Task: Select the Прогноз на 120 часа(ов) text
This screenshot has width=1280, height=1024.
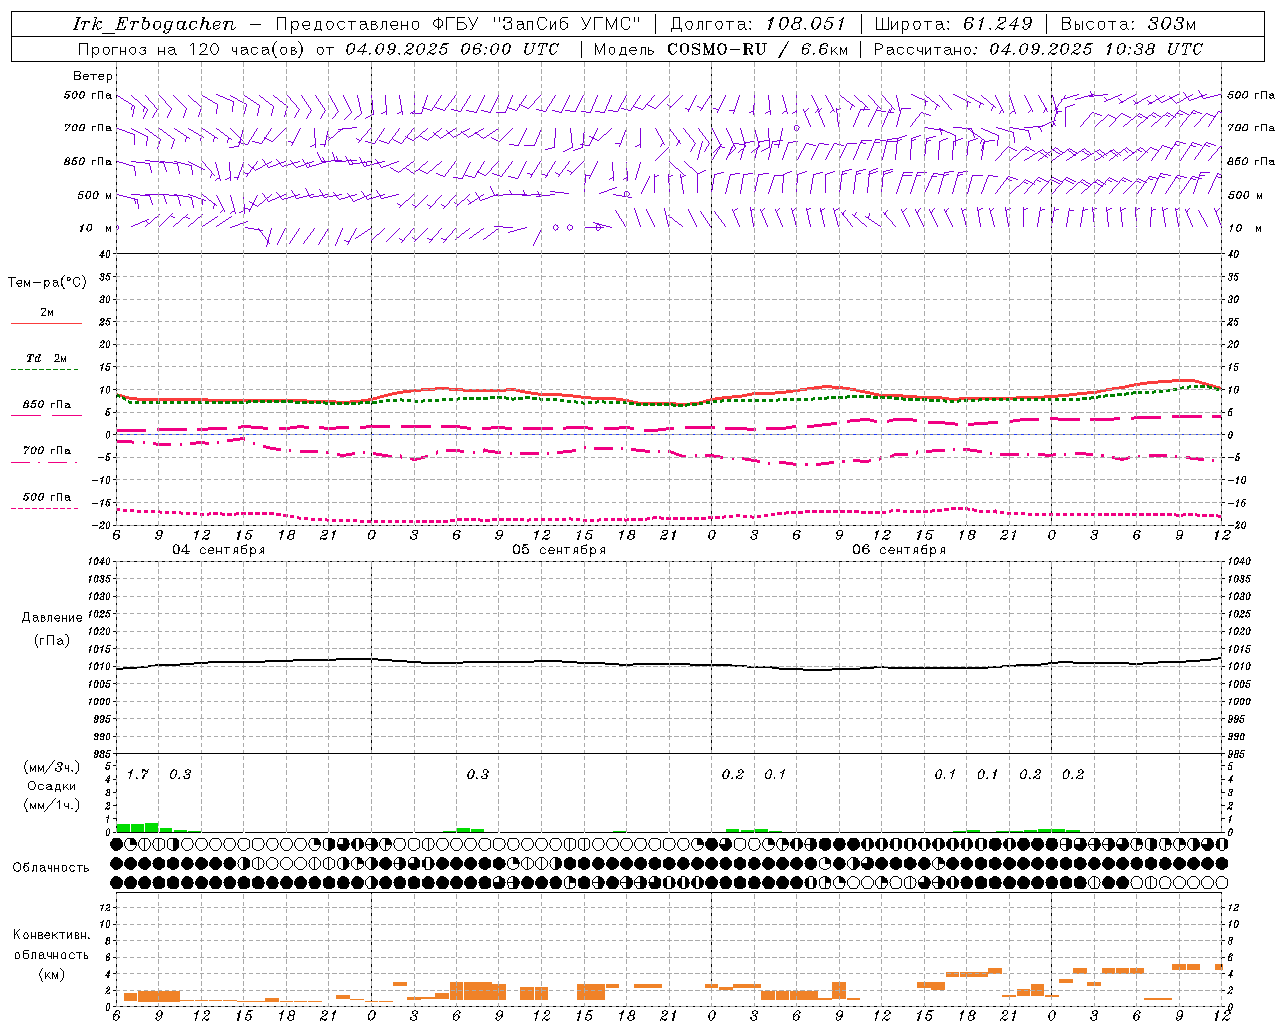Action: 192,49
